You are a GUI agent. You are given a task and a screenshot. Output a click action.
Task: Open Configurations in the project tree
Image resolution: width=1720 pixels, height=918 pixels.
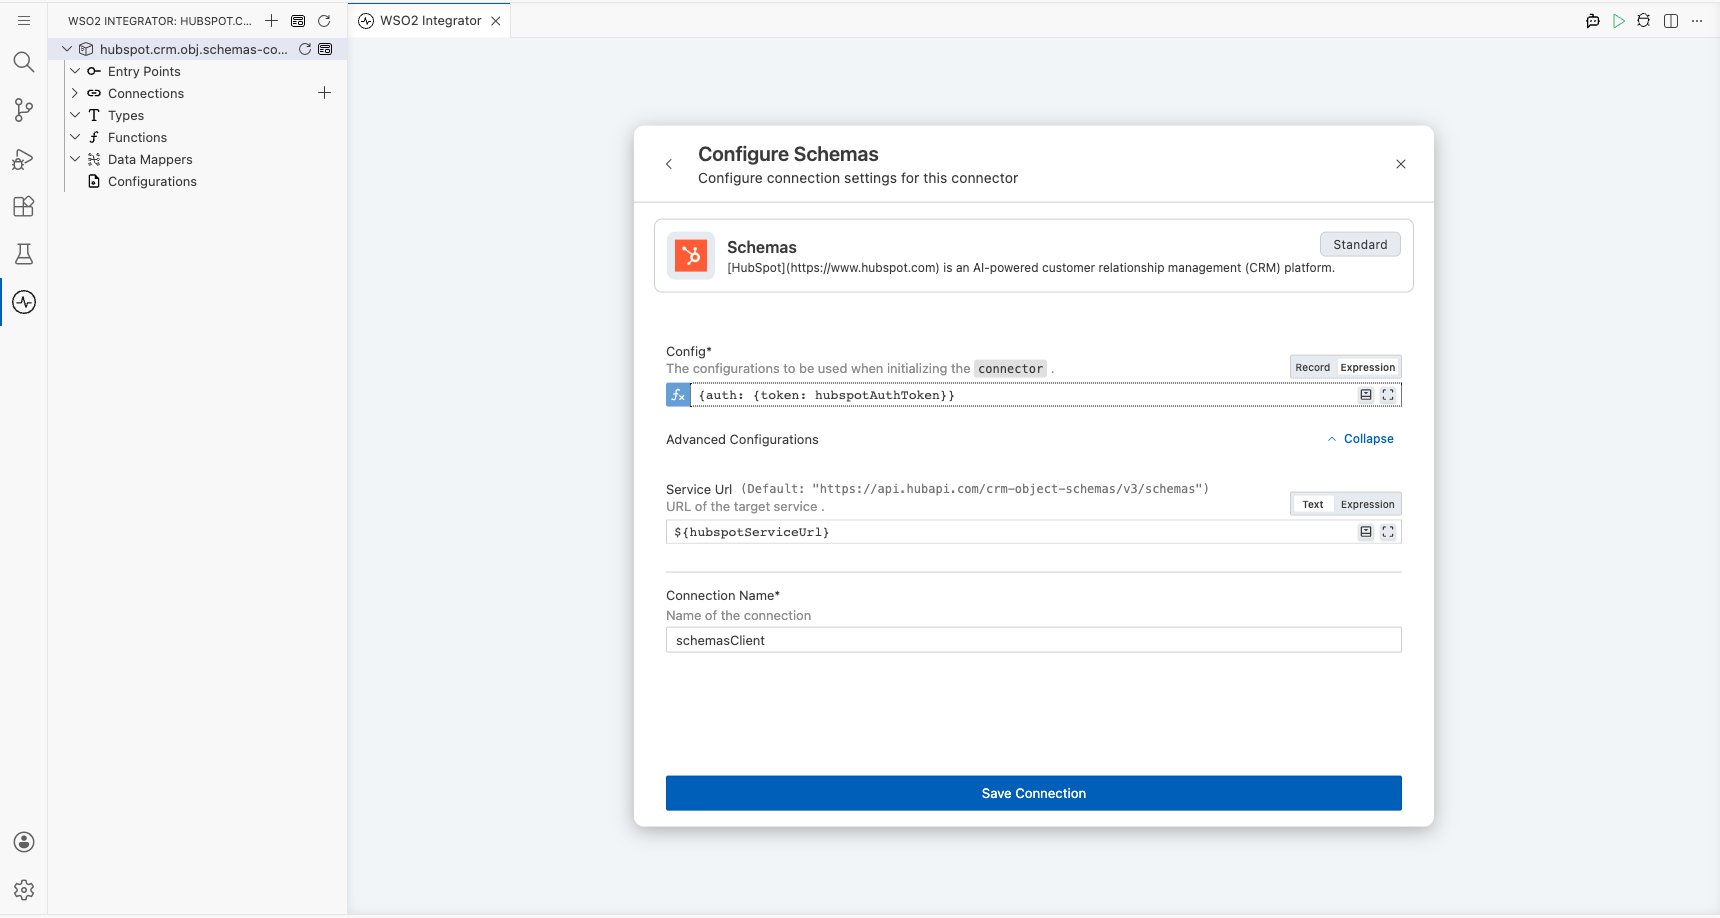(x=152, y=181)
